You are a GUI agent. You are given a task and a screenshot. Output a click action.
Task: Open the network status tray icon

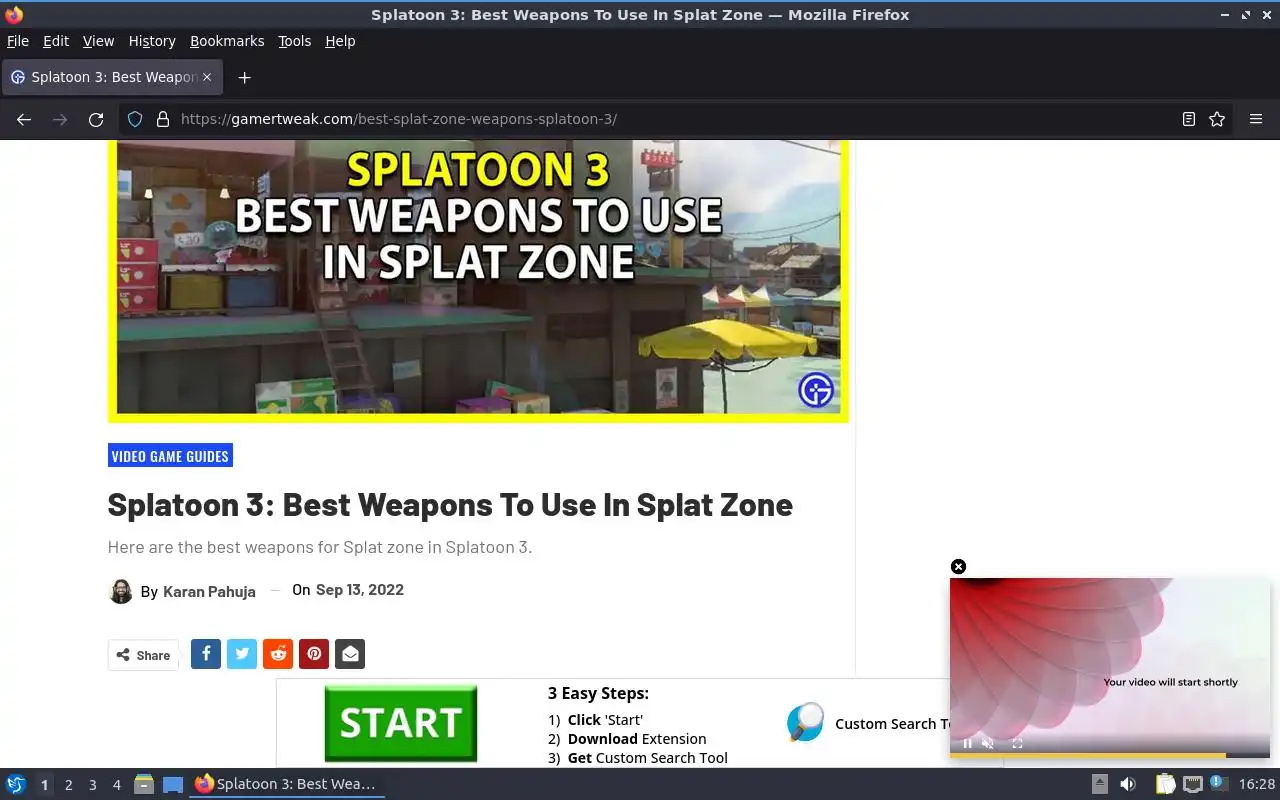[x=1192, y=784]
